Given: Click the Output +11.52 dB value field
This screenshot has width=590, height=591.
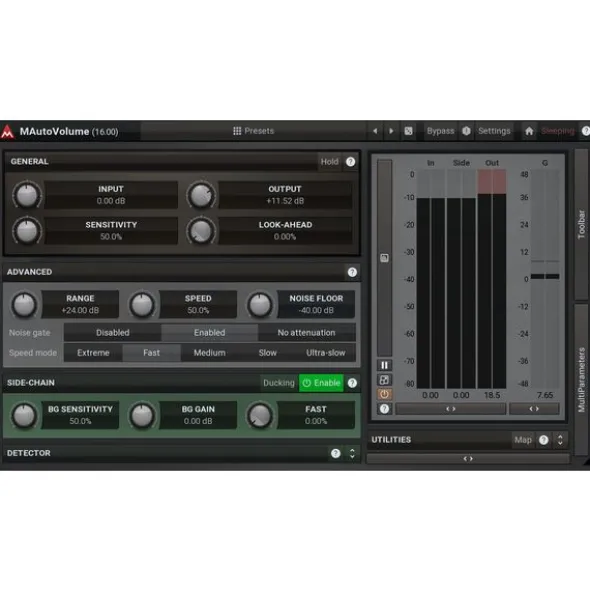Looking at the screenshot, I should click(285, 195).
